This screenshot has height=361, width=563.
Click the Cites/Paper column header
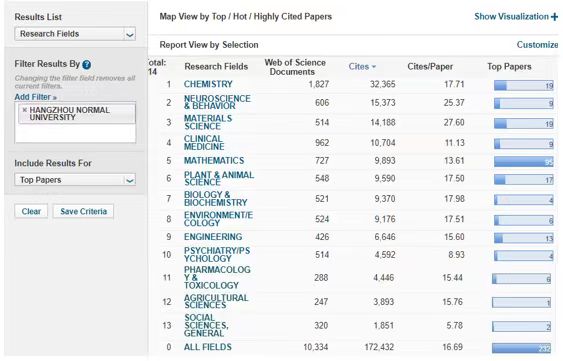(x=430, y=67)
